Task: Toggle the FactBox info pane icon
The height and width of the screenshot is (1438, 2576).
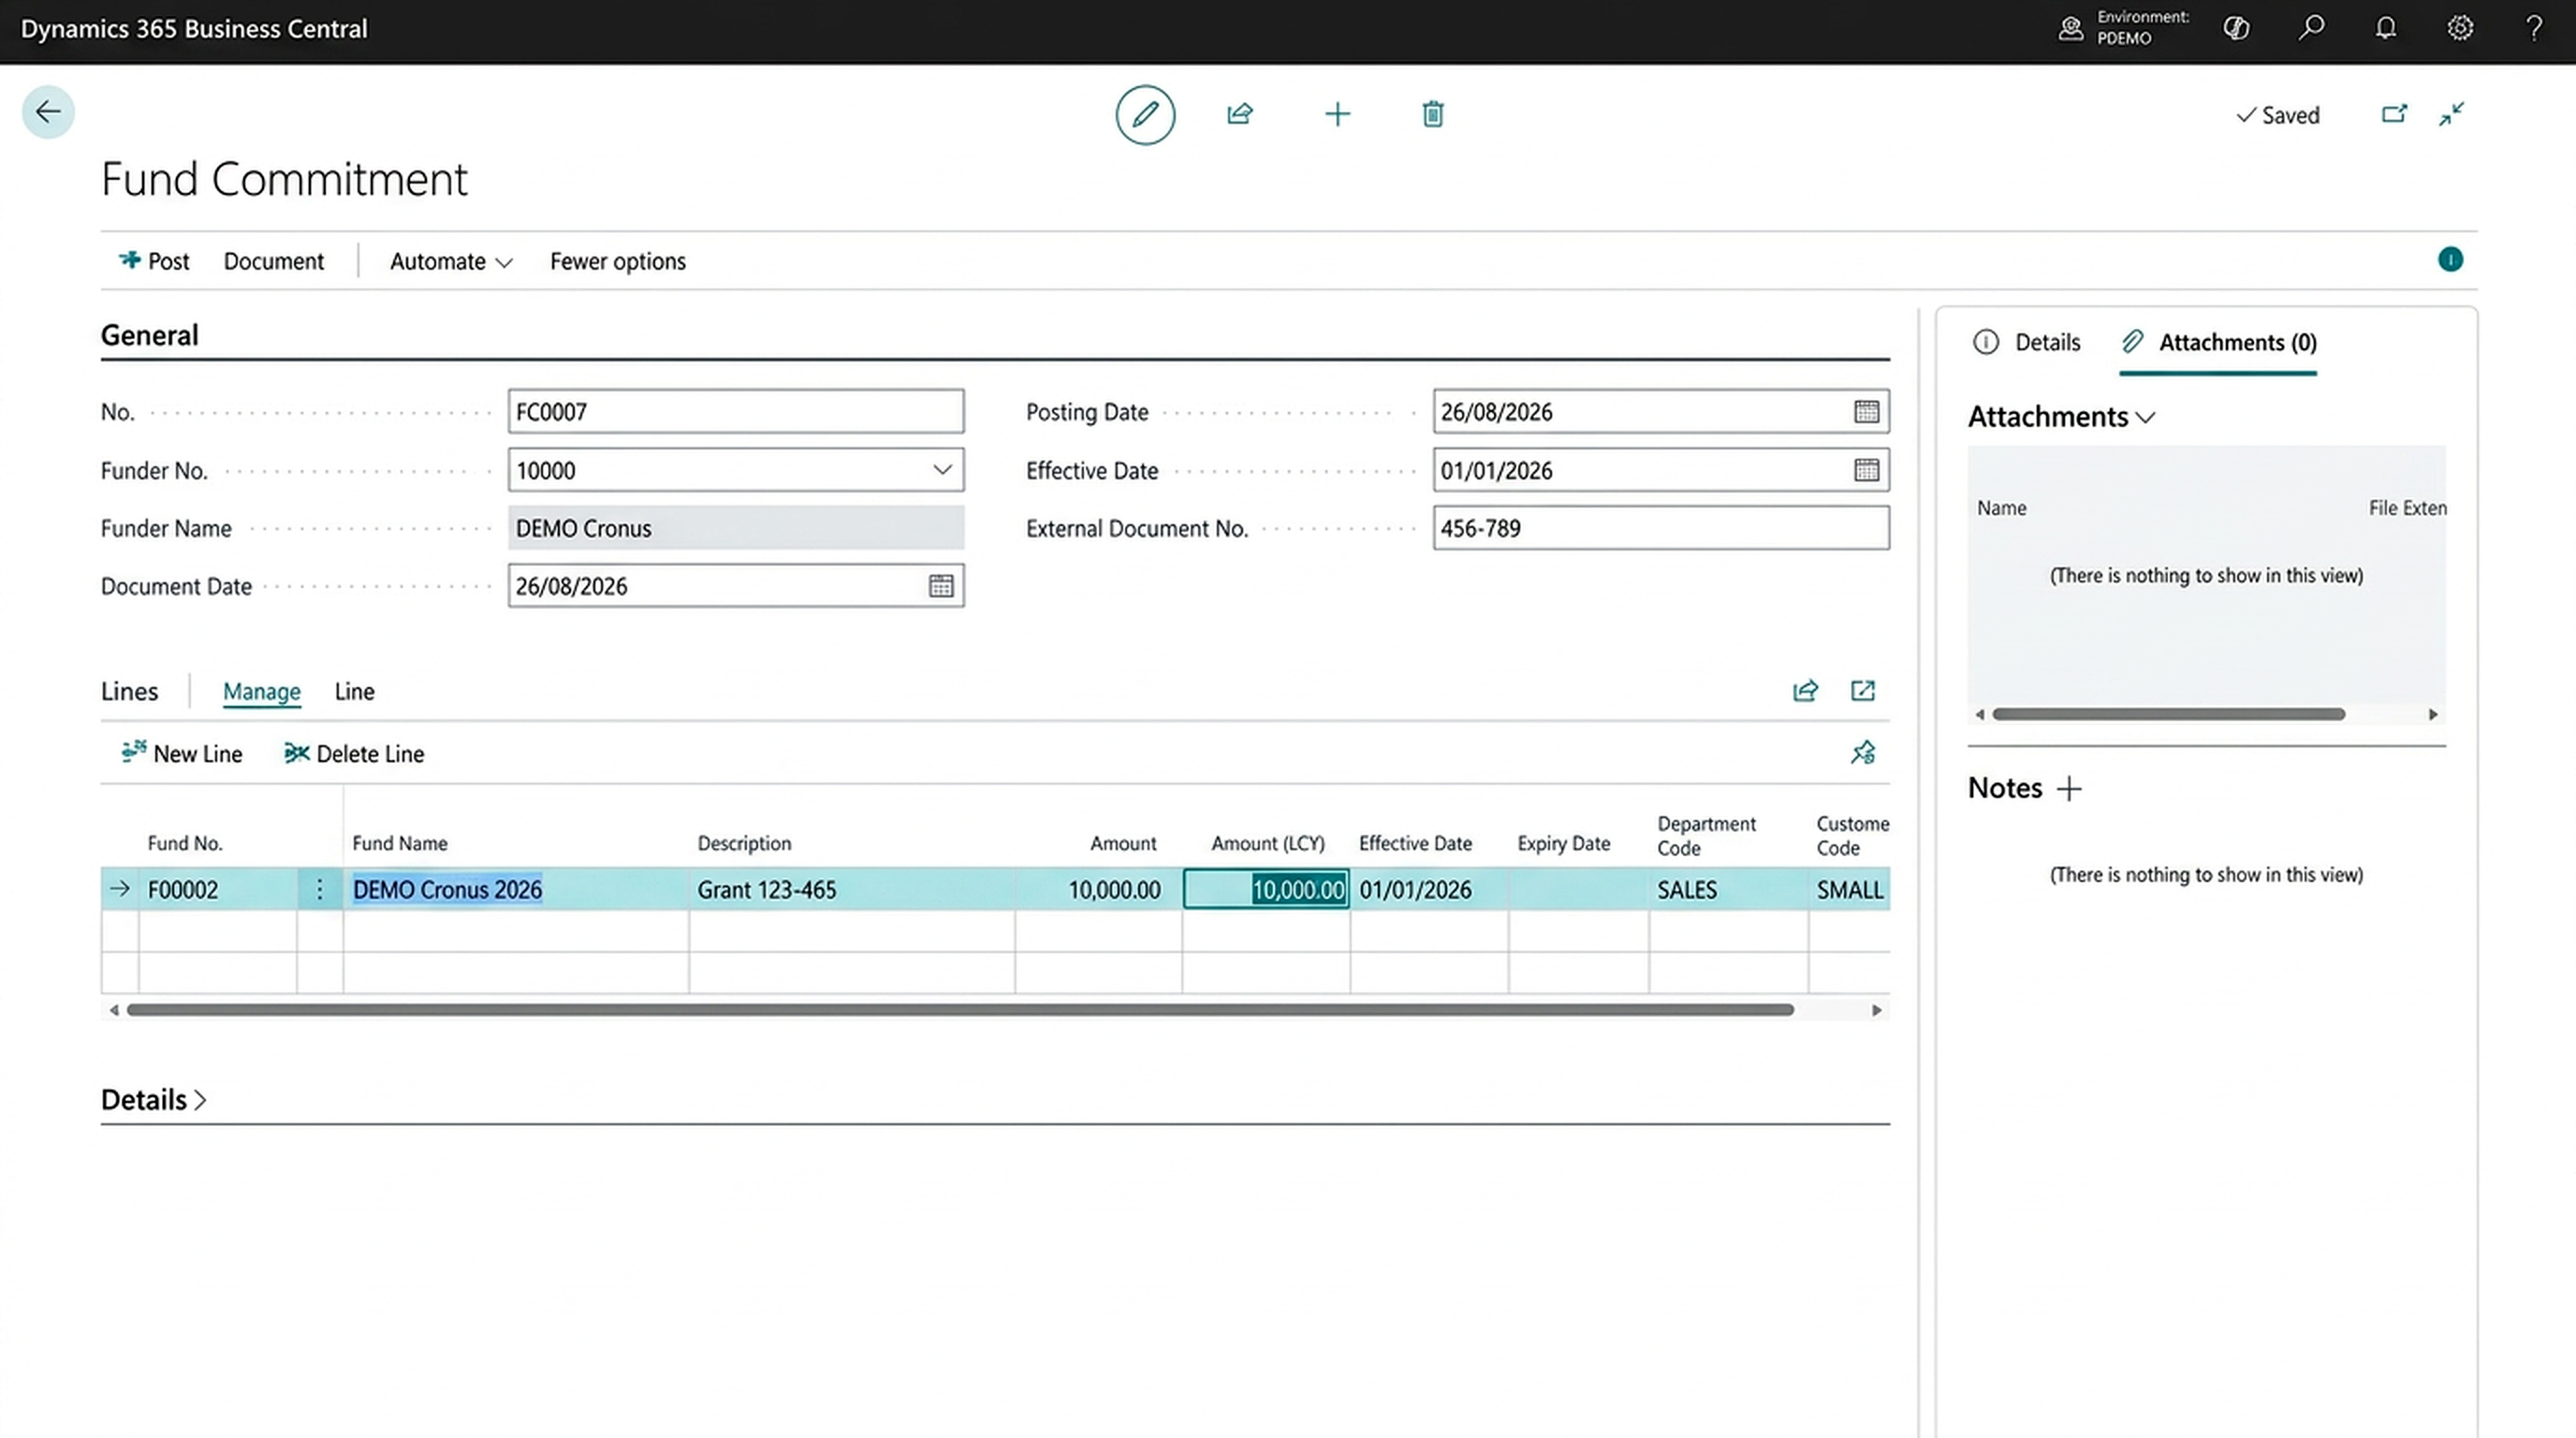Action: pos(2450,260)
